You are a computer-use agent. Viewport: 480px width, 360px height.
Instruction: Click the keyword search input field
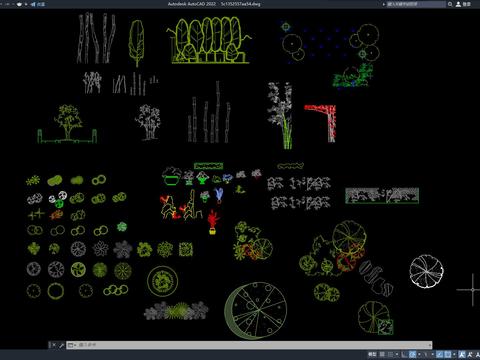[x=416, y=4]
